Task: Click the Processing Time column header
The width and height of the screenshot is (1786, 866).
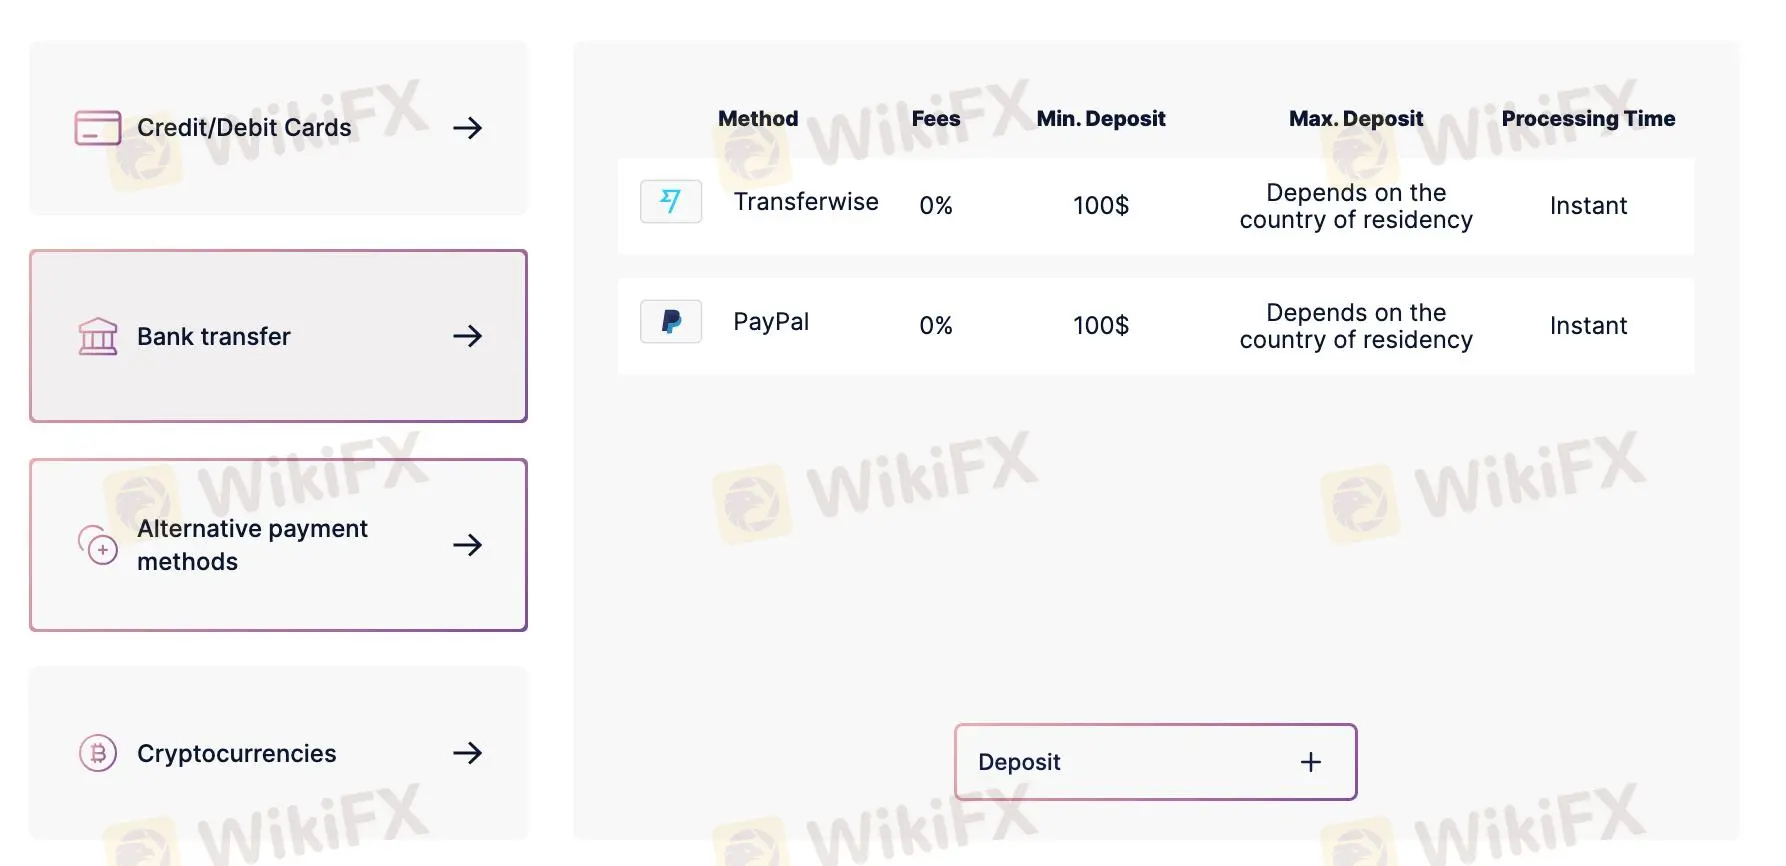Action: [1588, 119]
